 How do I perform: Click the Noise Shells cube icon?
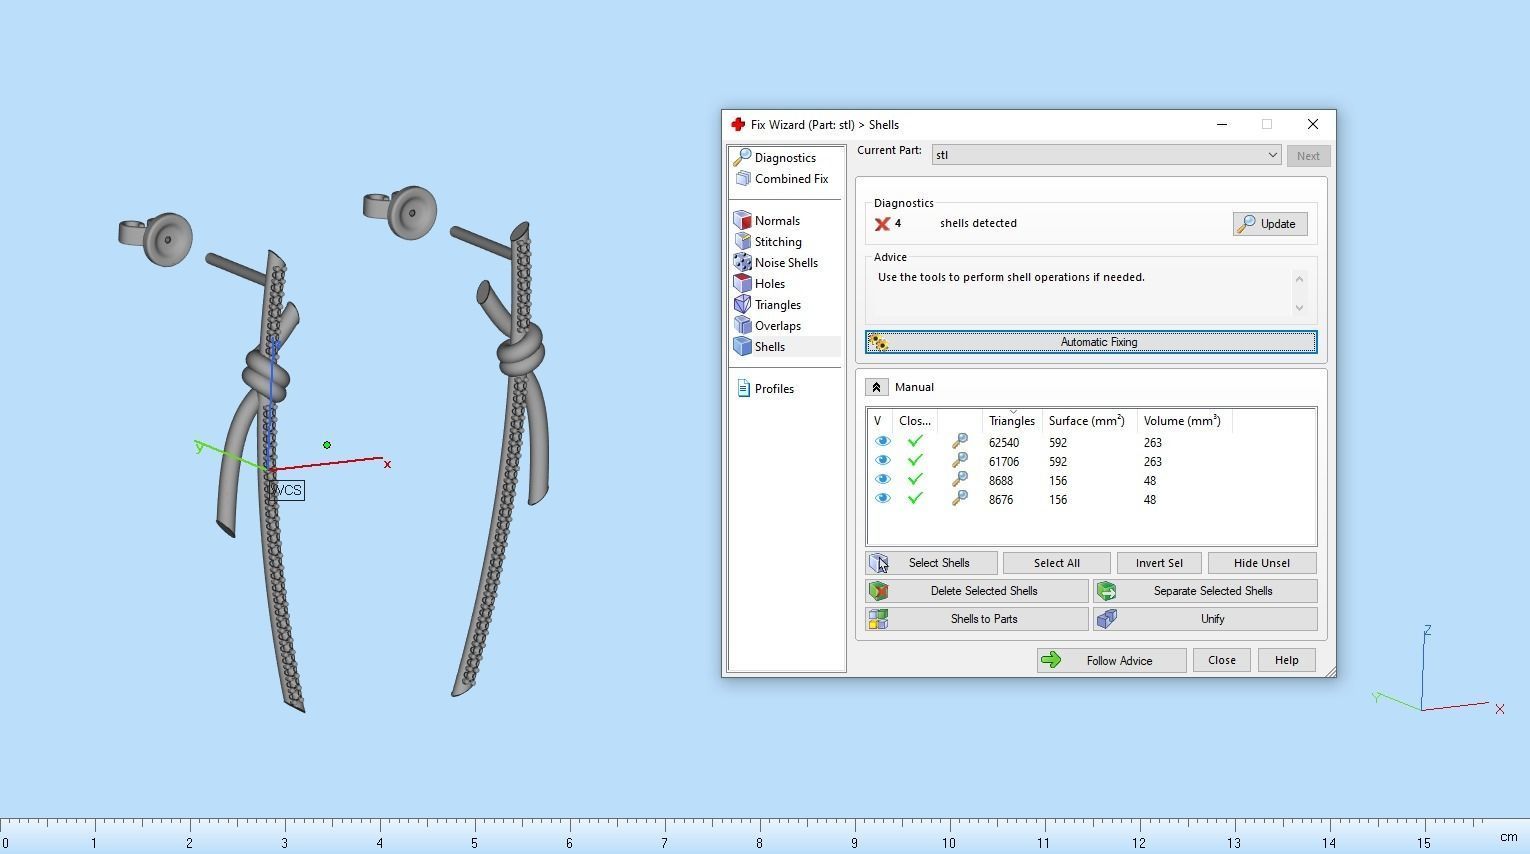pos(742,263)
